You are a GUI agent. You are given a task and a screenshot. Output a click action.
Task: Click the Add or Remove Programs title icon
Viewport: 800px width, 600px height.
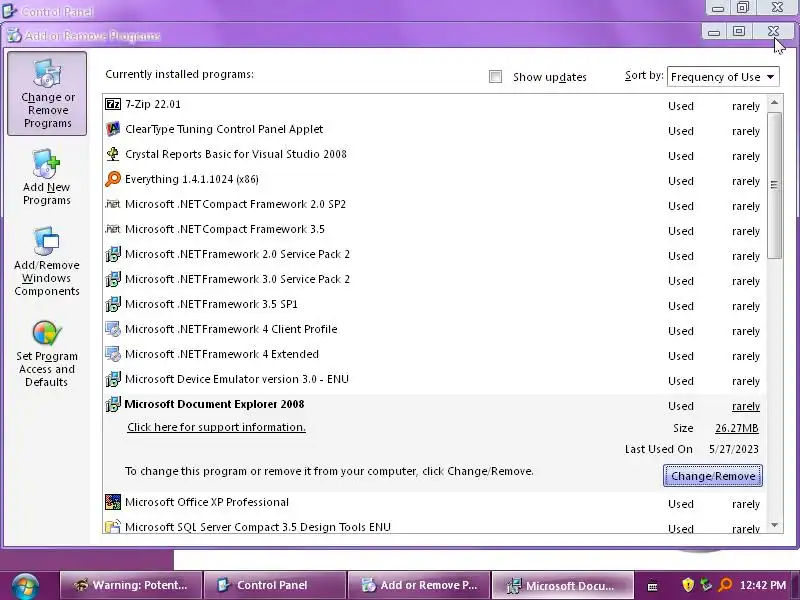14,35
